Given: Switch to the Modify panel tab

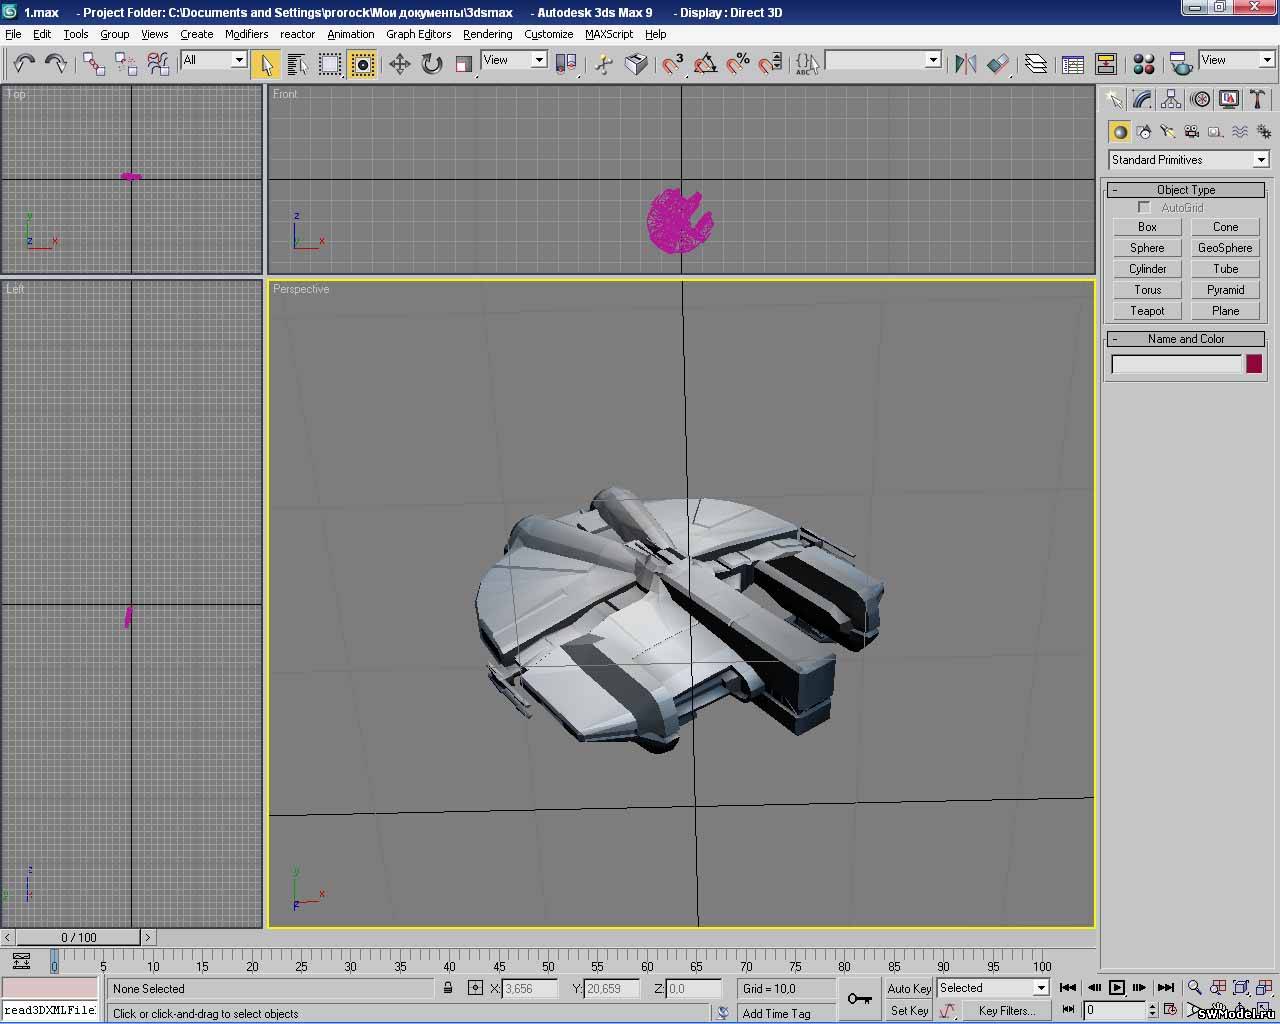Looking at the screenshot, I should tap(1142, 99).
